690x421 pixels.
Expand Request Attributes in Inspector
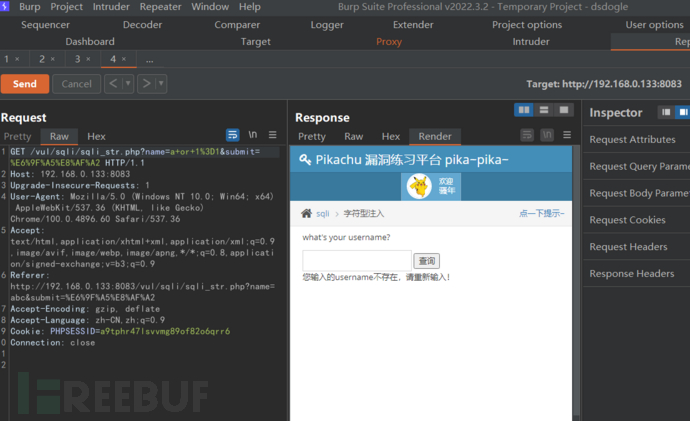632,139
